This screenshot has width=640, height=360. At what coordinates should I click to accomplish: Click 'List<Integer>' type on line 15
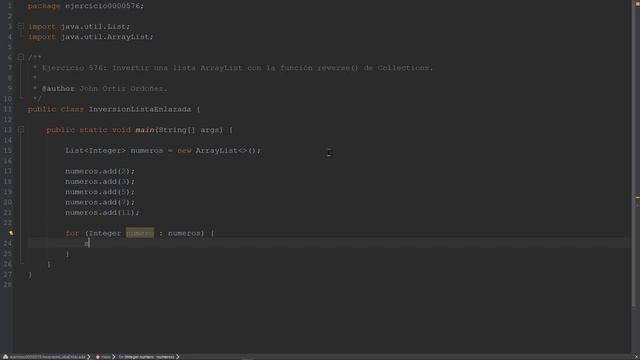(96, 151)
